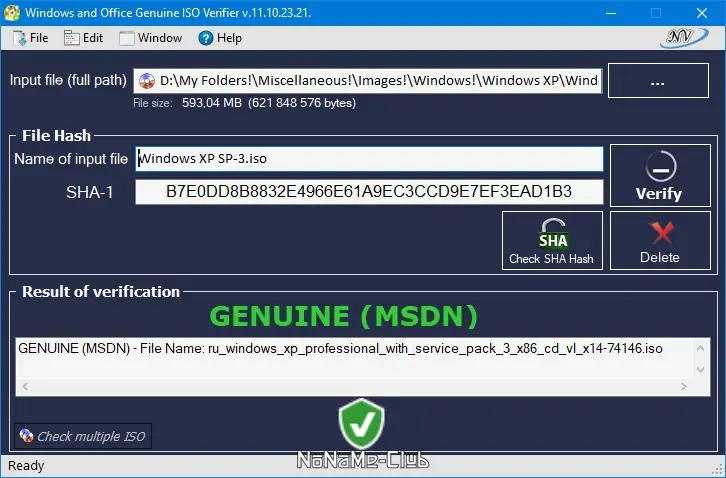The width and height of the screenshot is (726, 478).
Task: Open the File menu
Action: pos(30,38)
